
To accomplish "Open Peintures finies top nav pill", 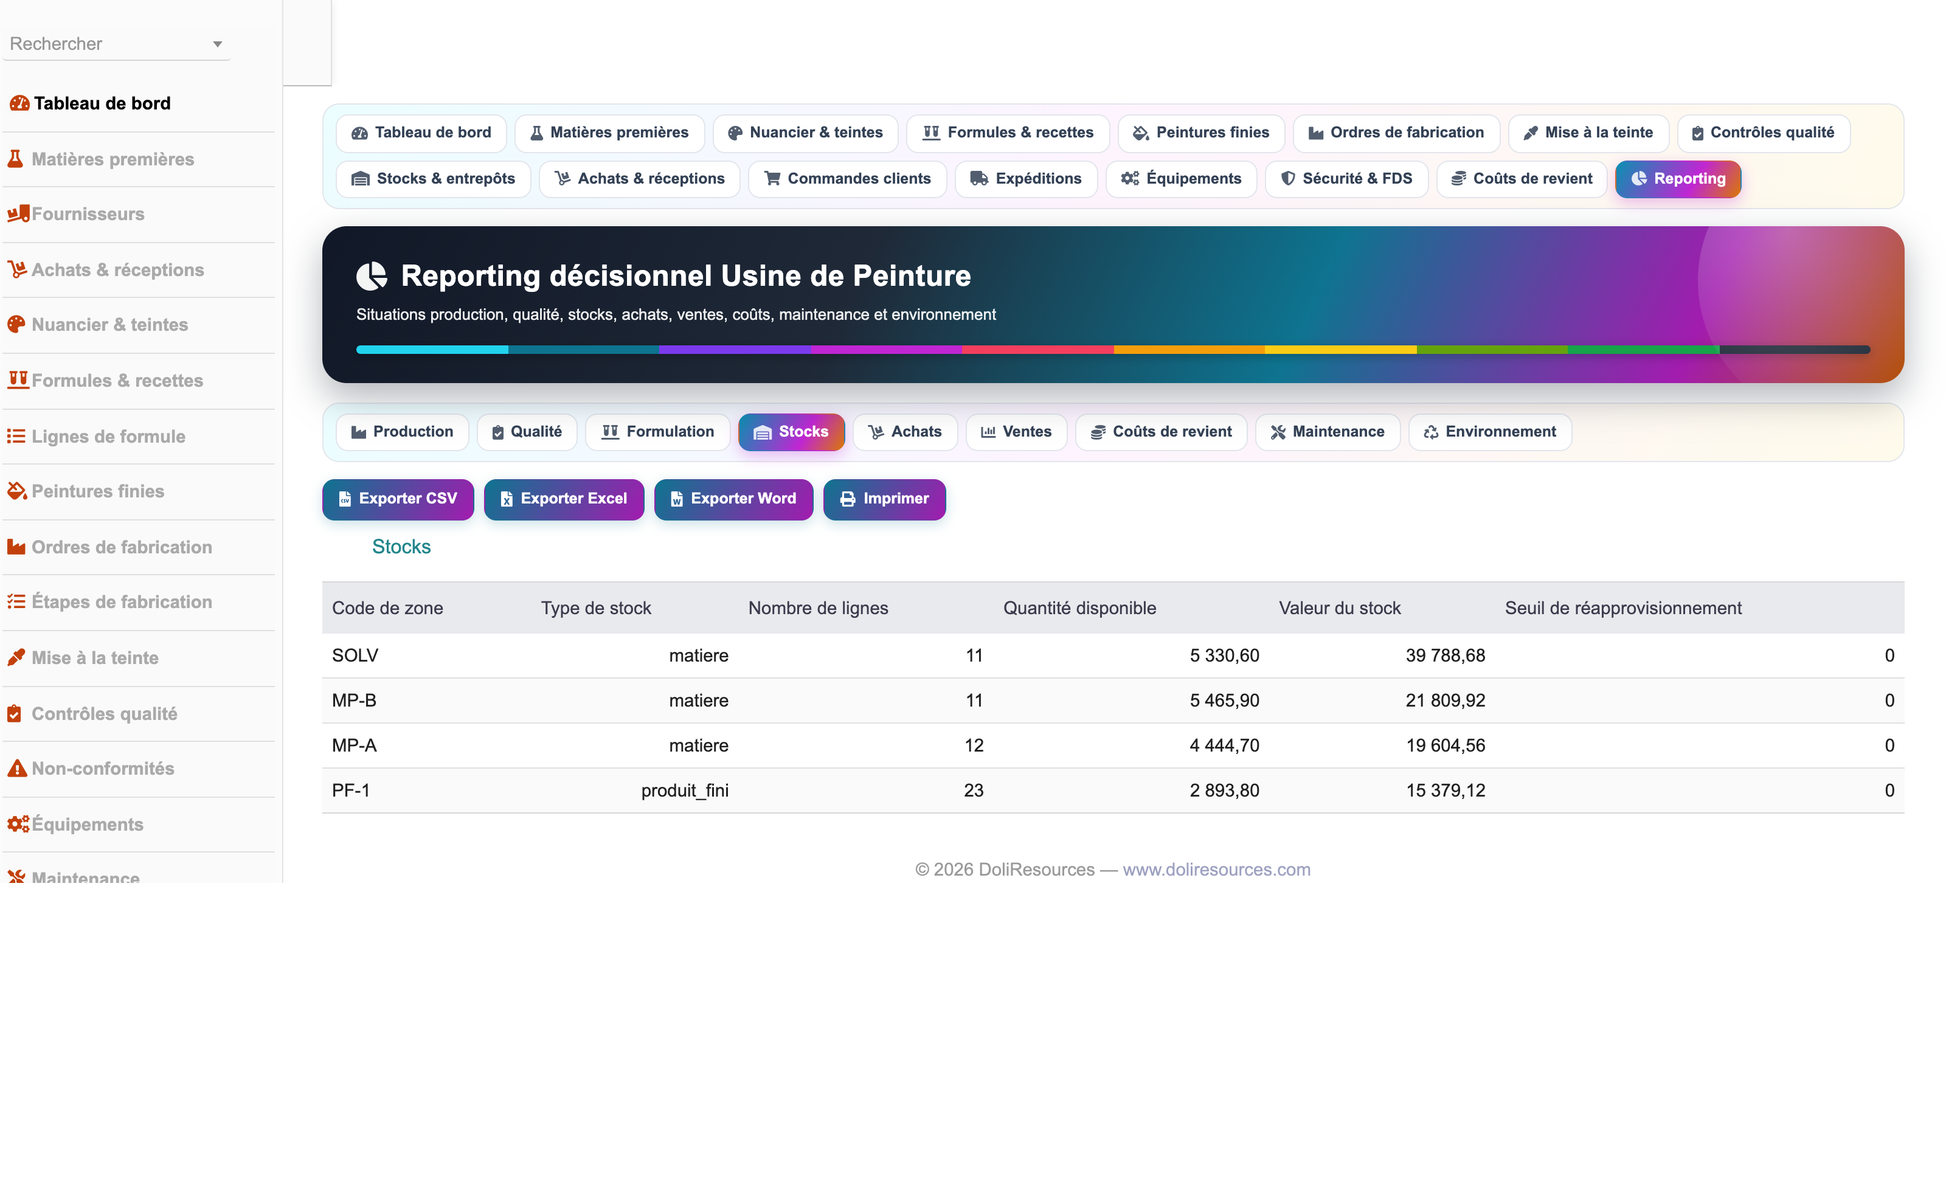I will point(1201,133).
